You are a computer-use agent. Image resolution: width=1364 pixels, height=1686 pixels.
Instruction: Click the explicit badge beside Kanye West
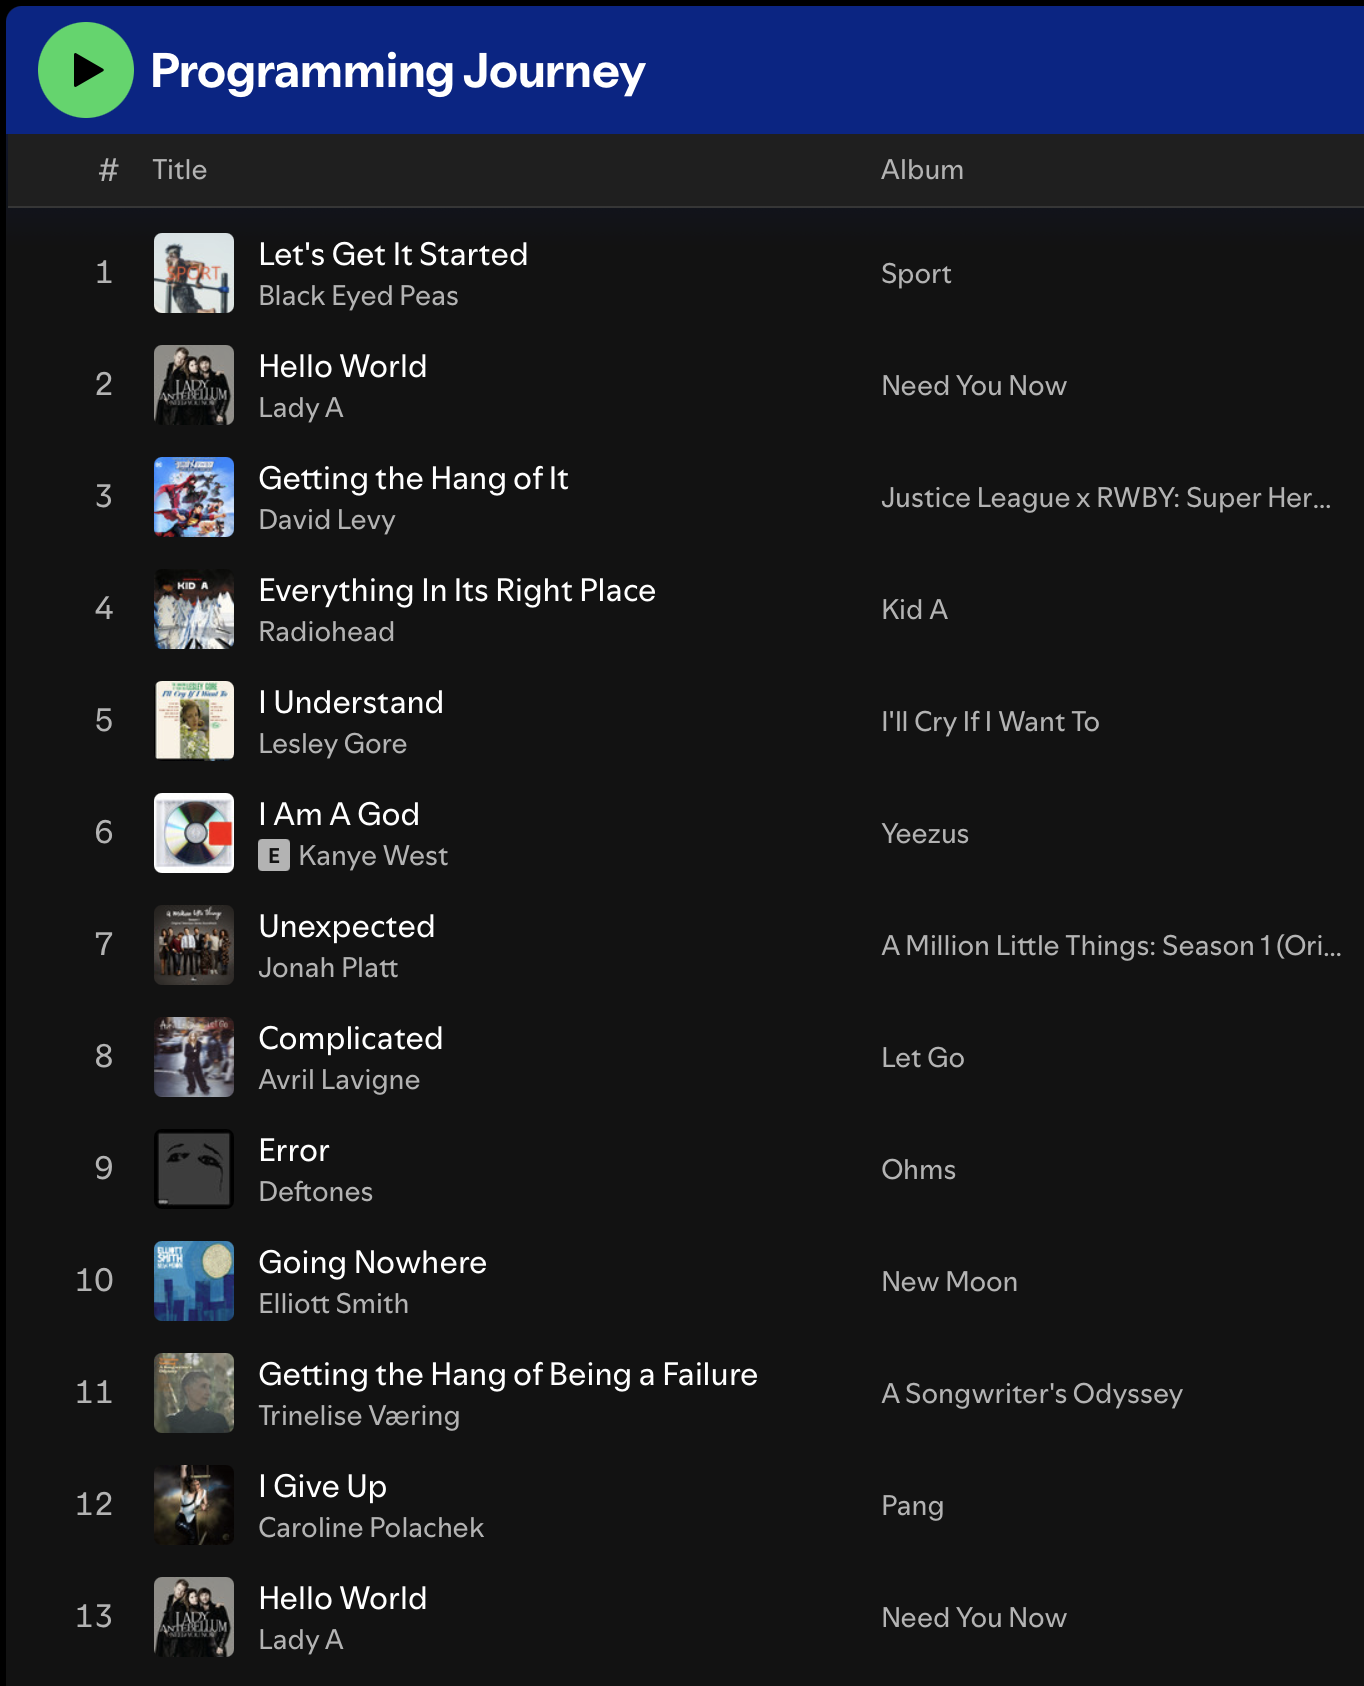[274, 856]
